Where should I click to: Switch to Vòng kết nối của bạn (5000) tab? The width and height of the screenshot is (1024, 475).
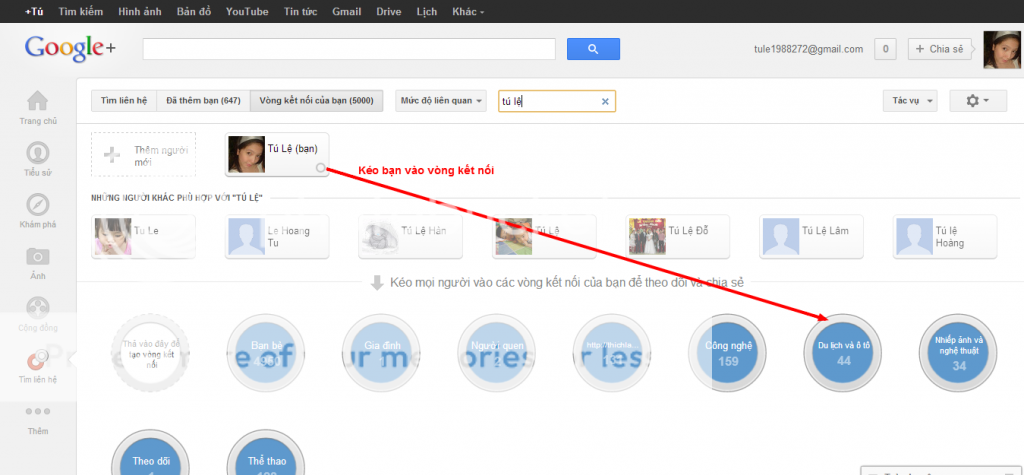(316, 101)
